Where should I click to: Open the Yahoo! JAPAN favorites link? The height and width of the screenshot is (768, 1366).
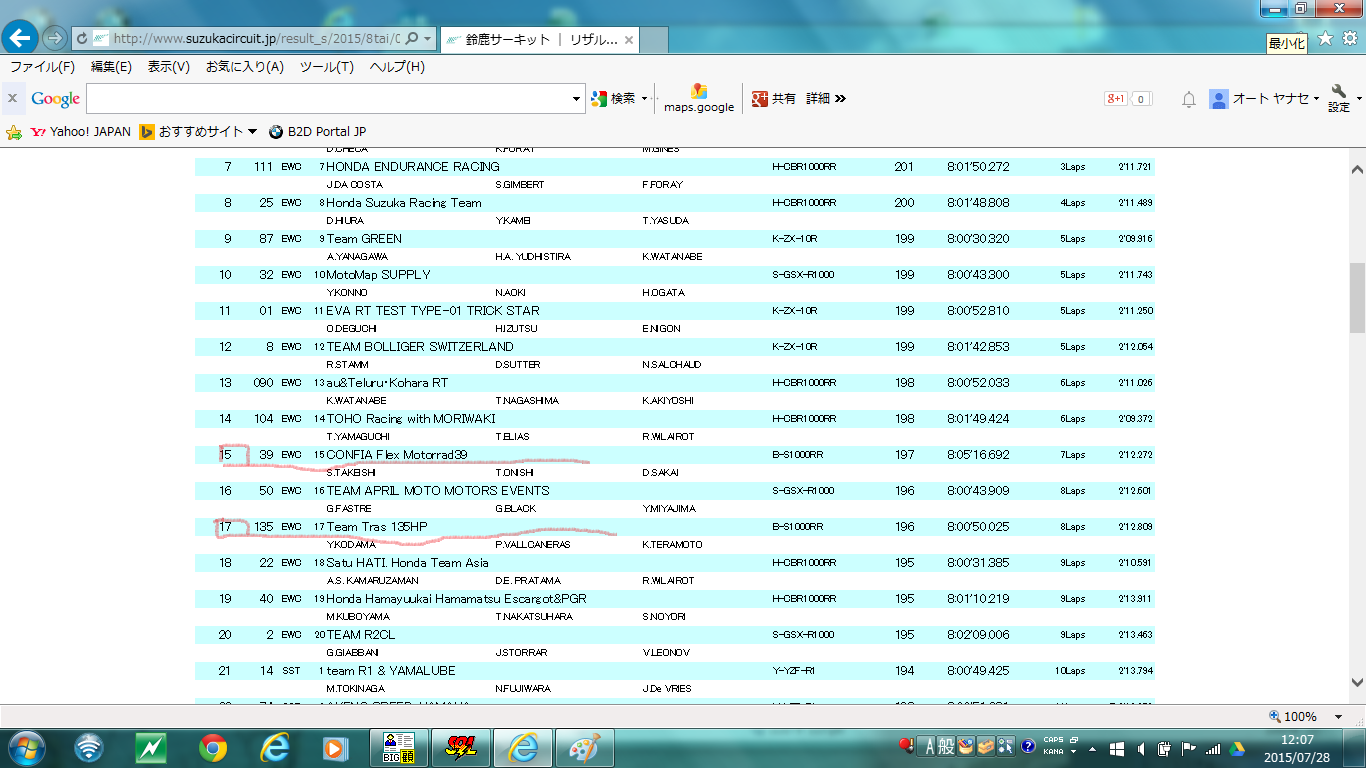click(x=81, y=131)
